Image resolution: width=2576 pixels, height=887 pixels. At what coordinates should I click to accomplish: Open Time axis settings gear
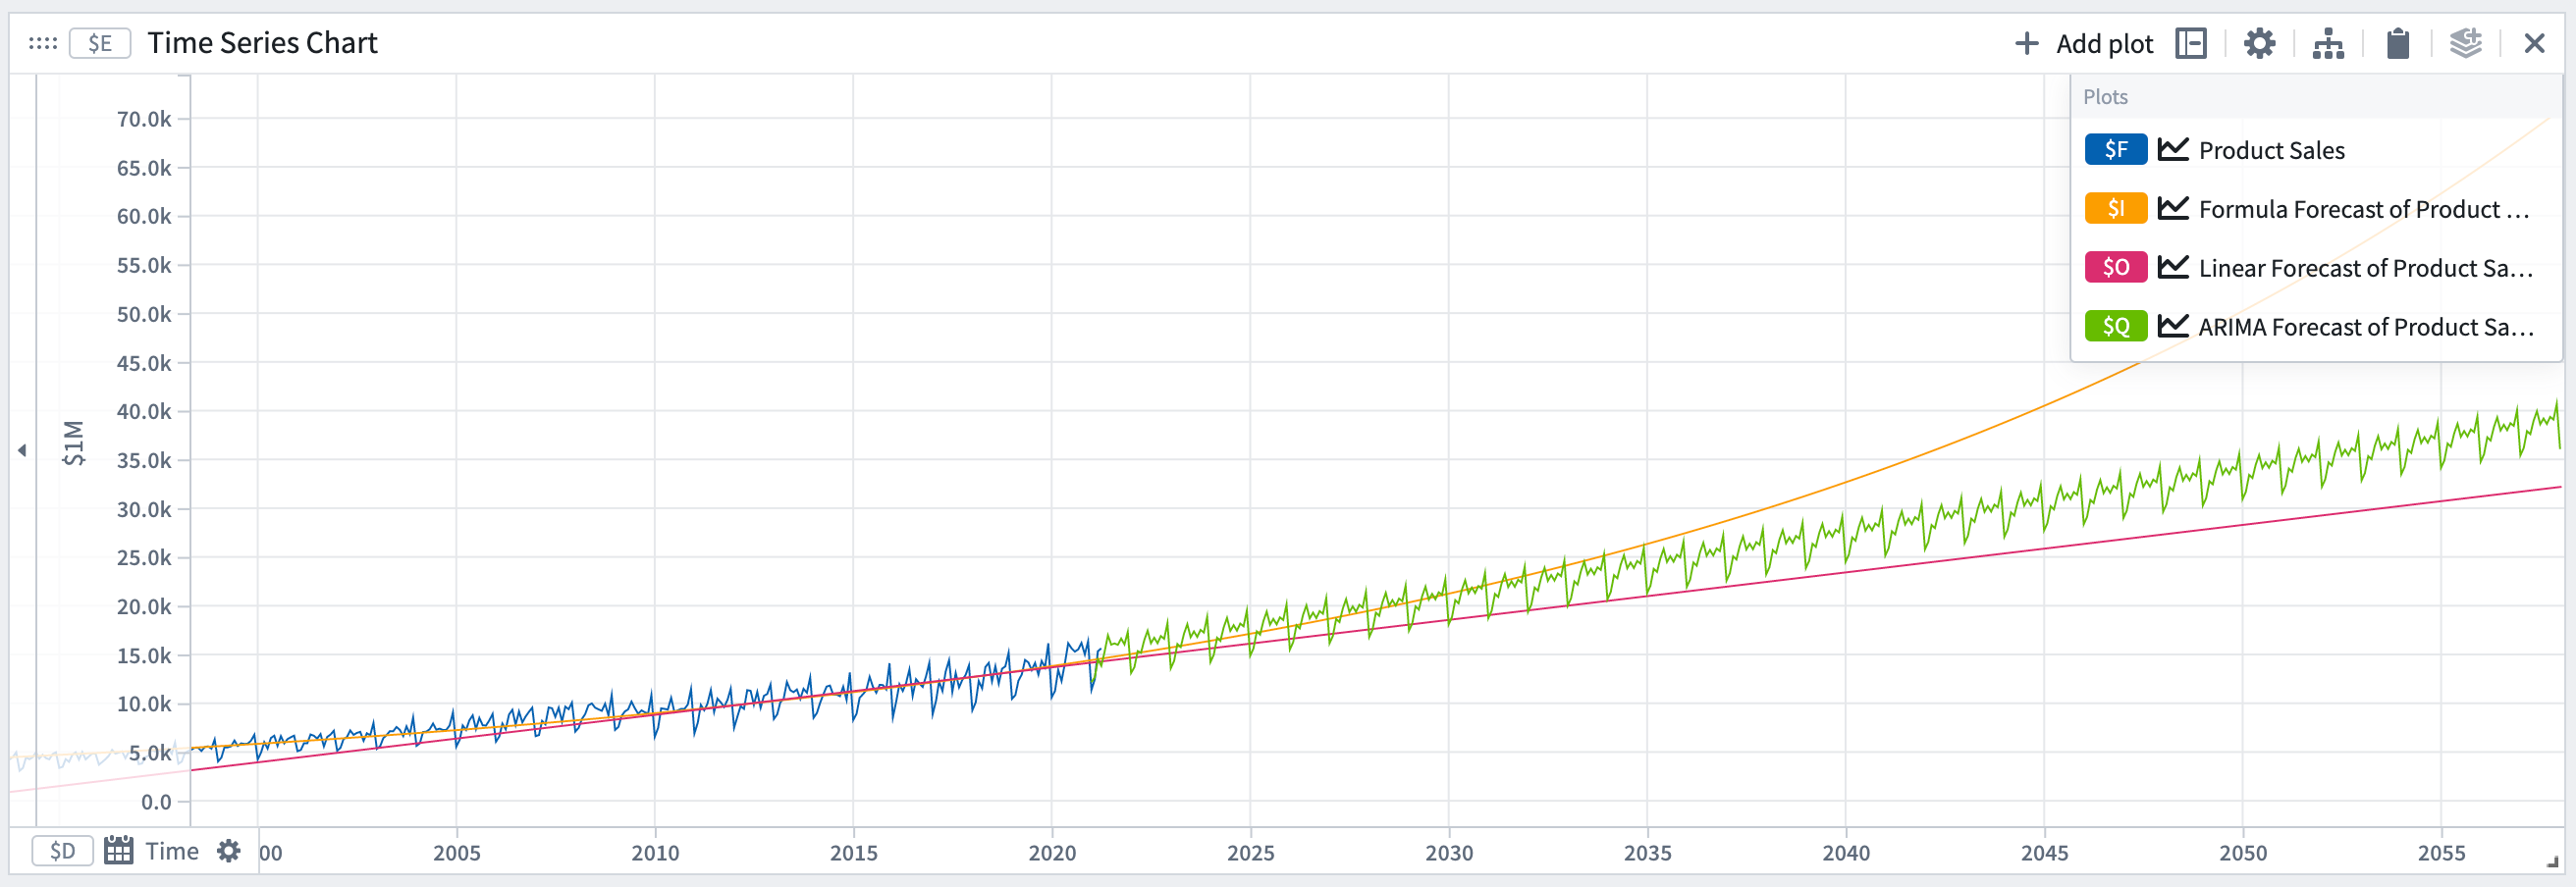(x=229, y=851)
